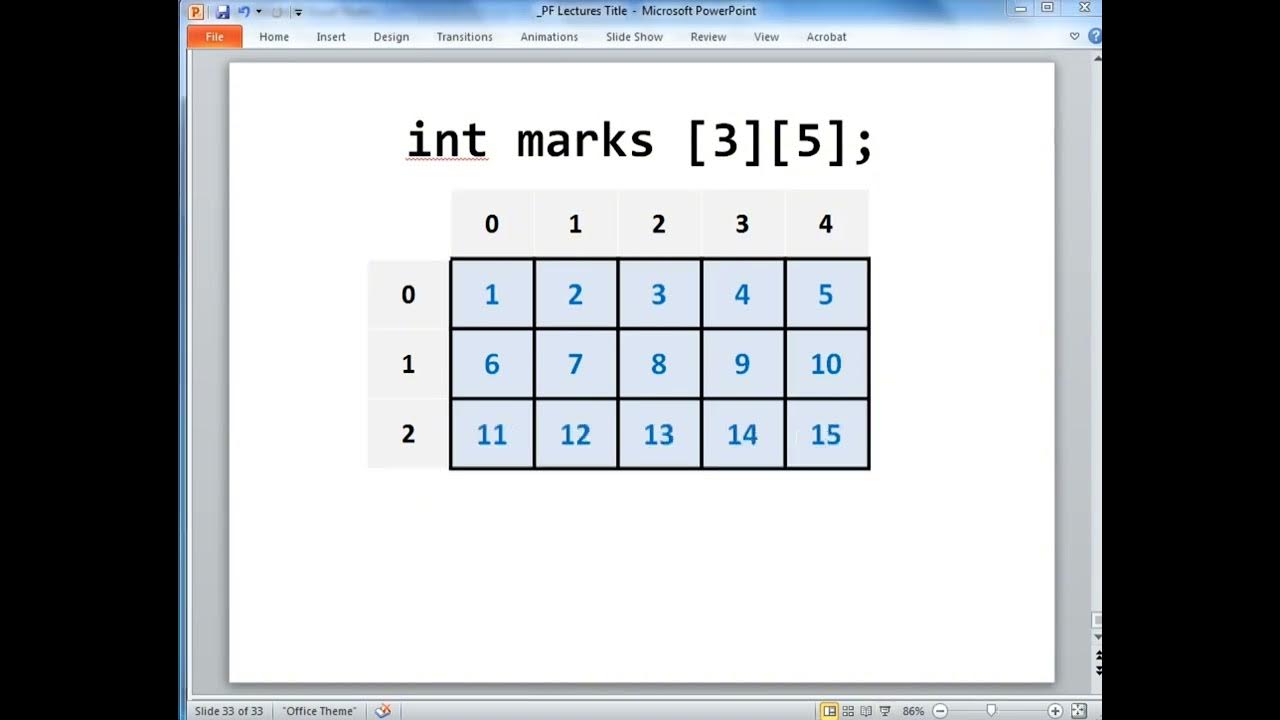Image resolution: width=1280 pixels, height=720 pixels.
Task: Click row header '2' in the table
Action: [x=408, y=434]
